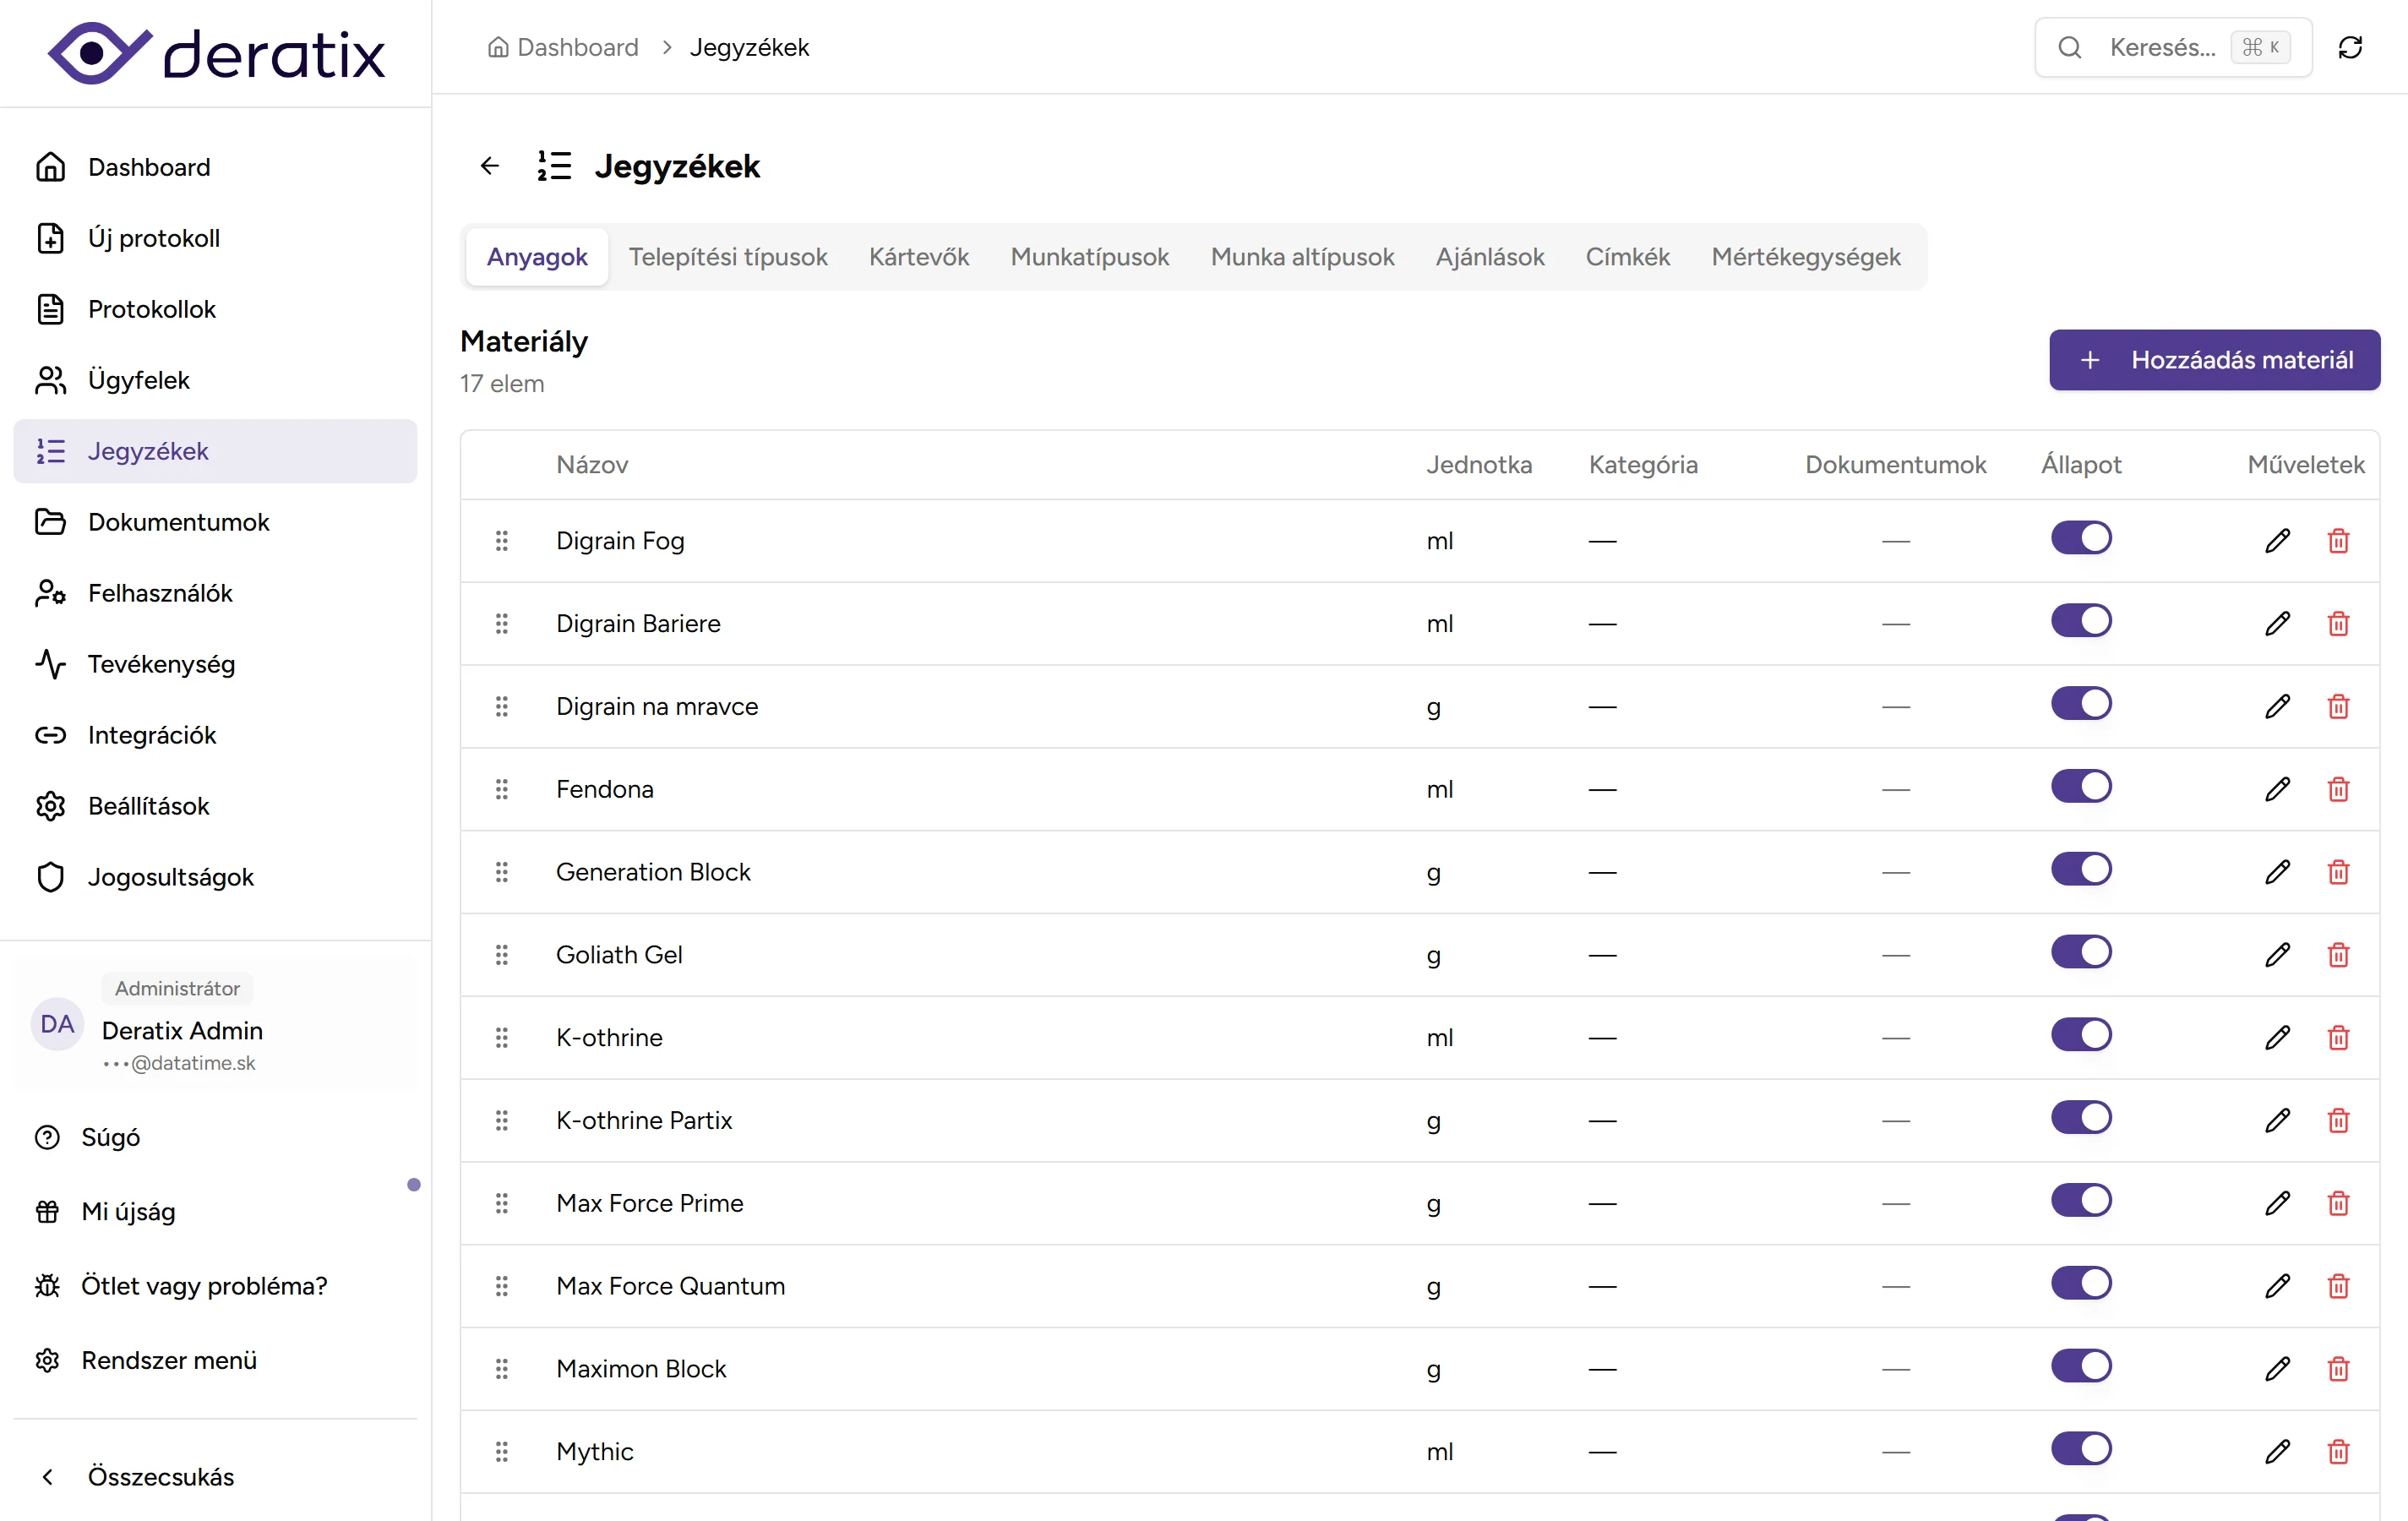Viewport: 2408px width, 1521px height.
Task: Open Tevékenység activity page in sidebar
Action: point(161,664)
